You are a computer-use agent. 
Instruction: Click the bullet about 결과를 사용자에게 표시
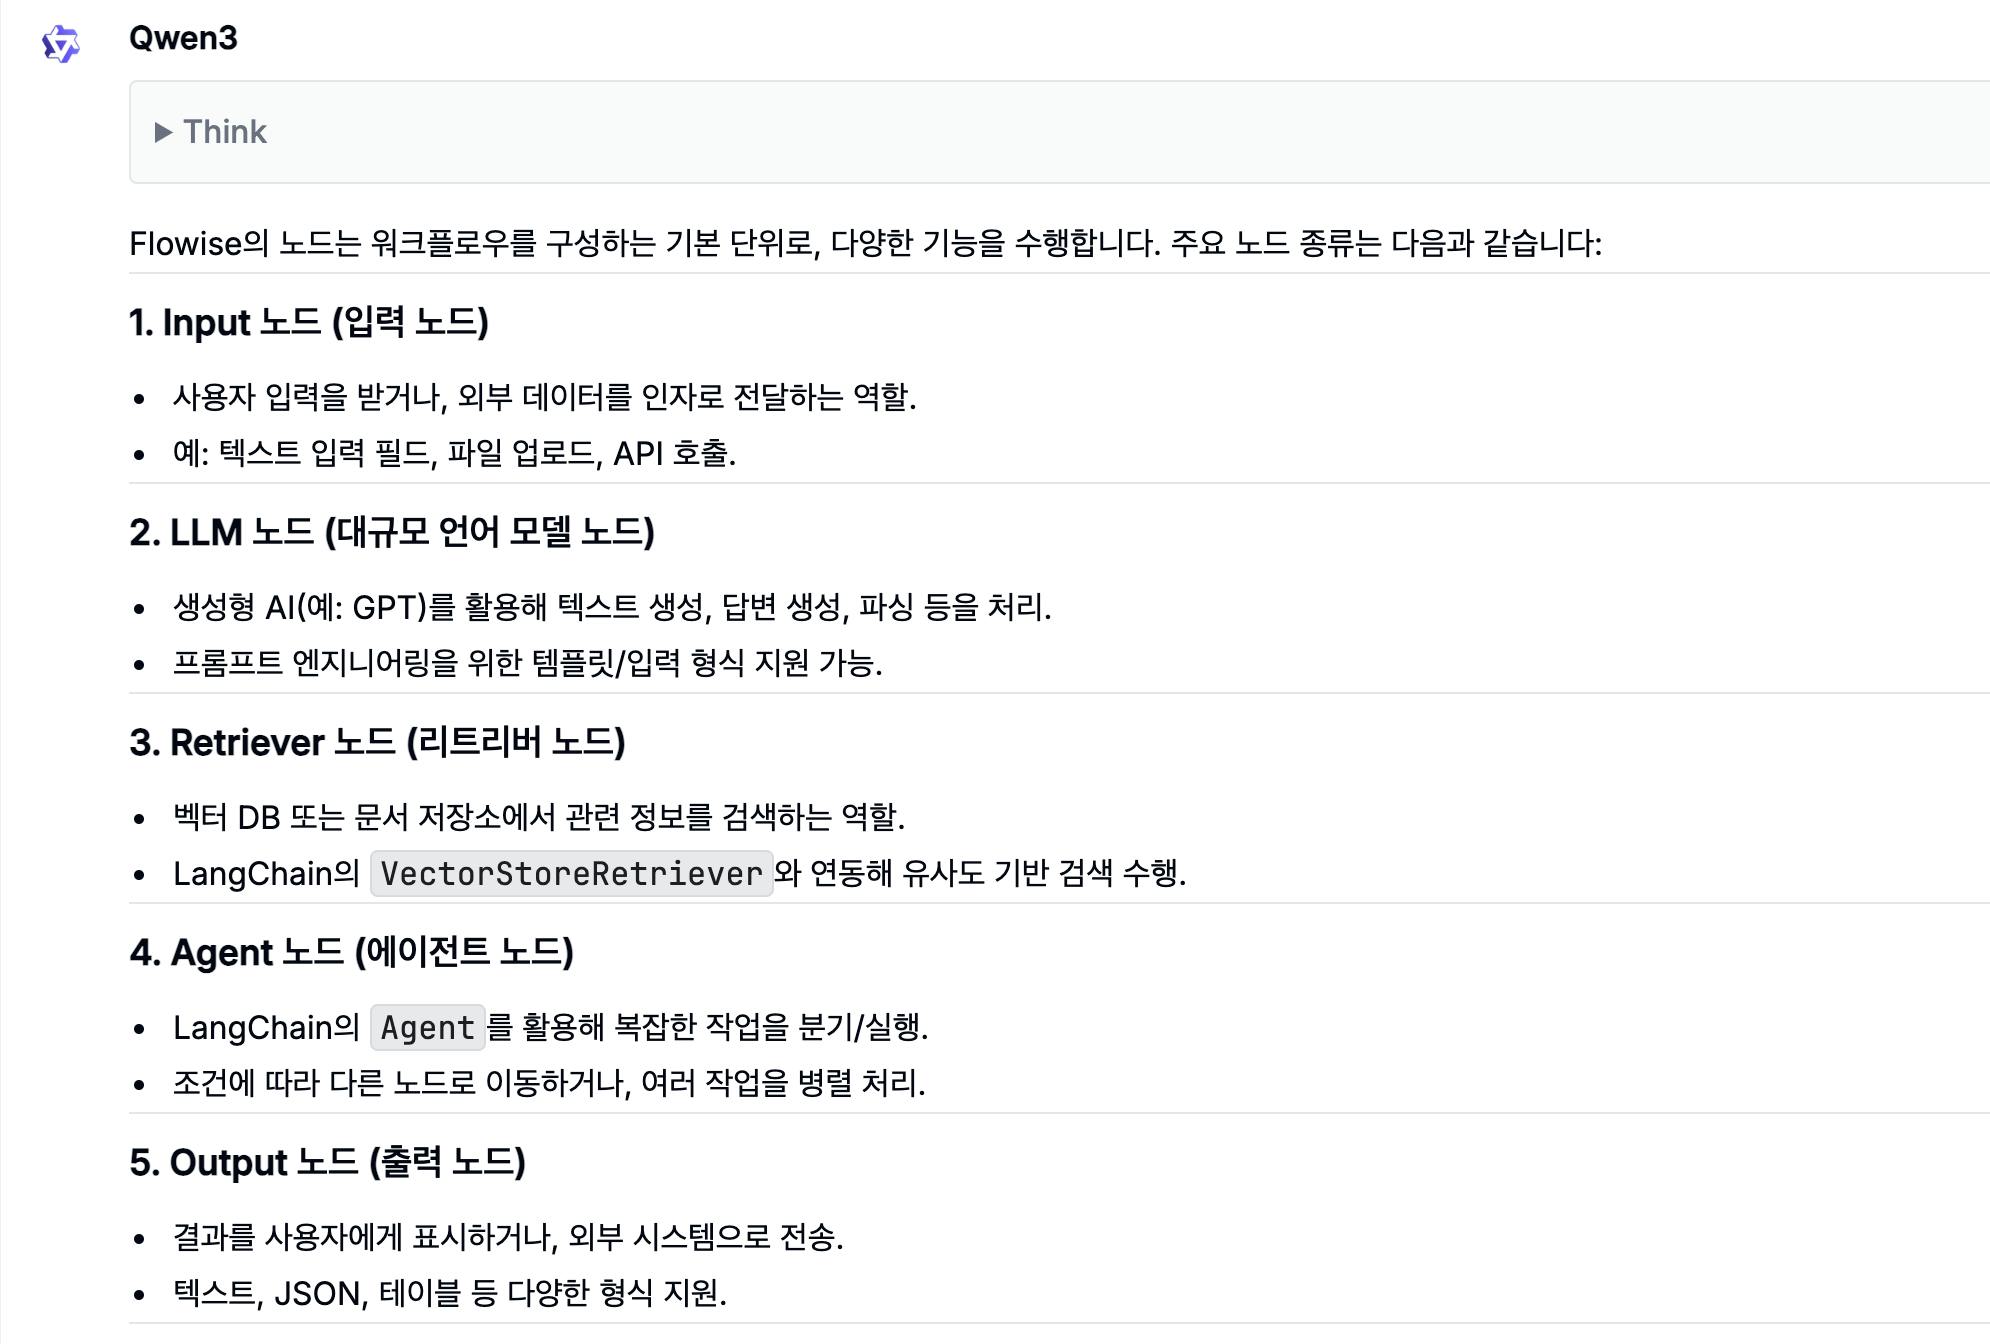point(508,1237)
